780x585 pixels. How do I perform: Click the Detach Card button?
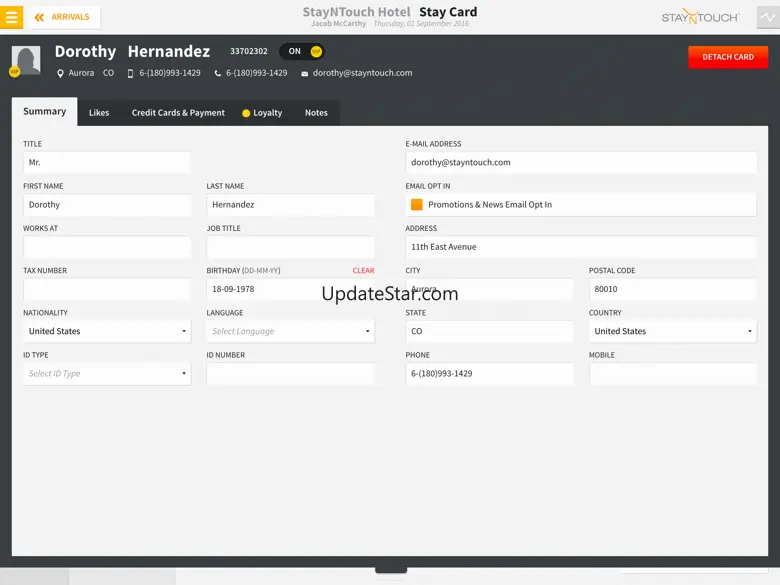728,57
